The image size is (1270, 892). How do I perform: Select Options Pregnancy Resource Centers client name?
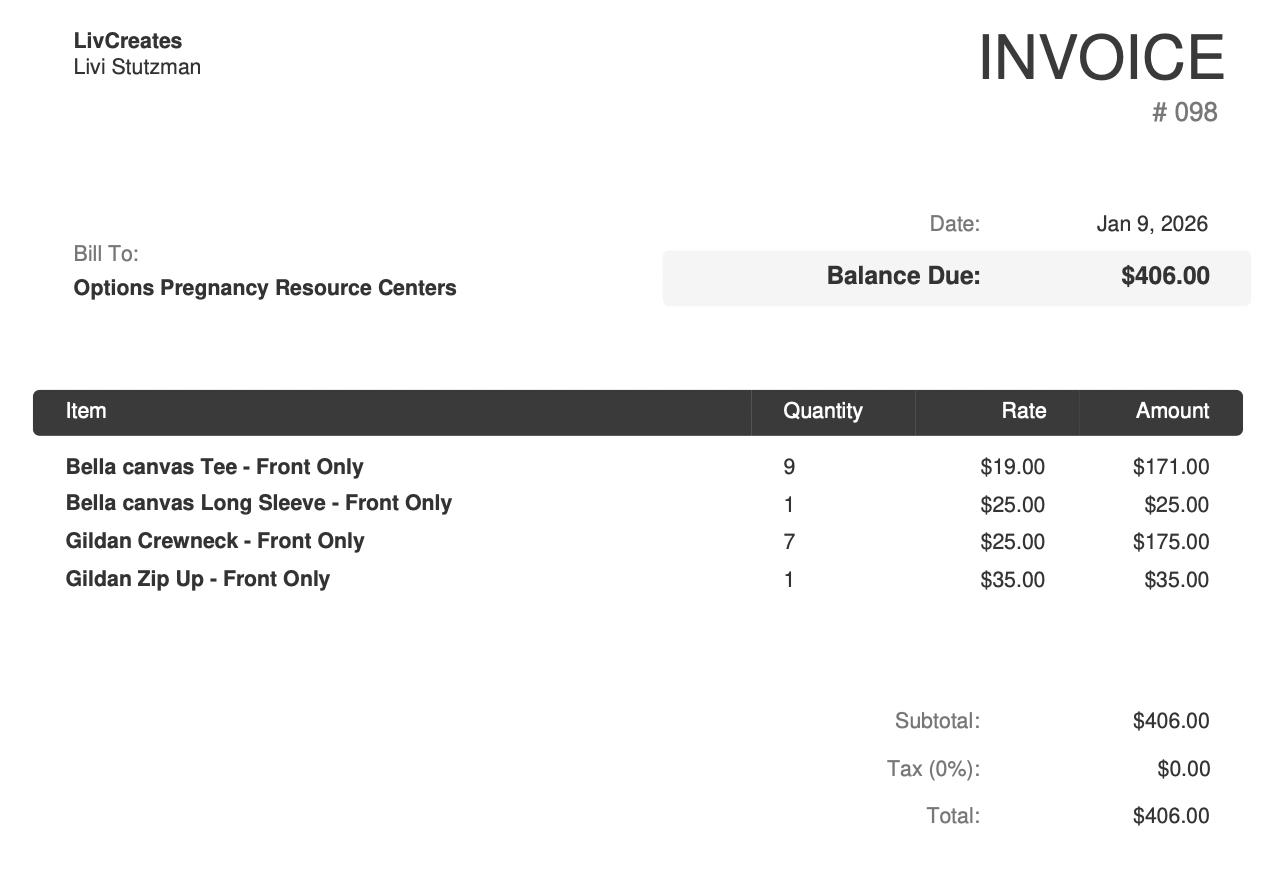click(x=265, y=288)
